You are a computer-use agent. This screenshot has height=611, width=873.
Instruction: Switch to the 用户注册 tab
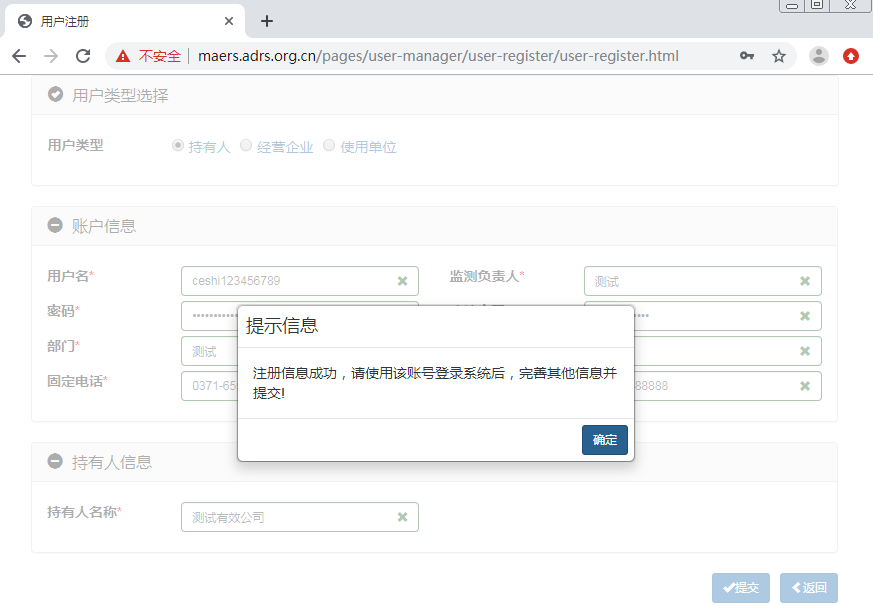click(120, 21)
